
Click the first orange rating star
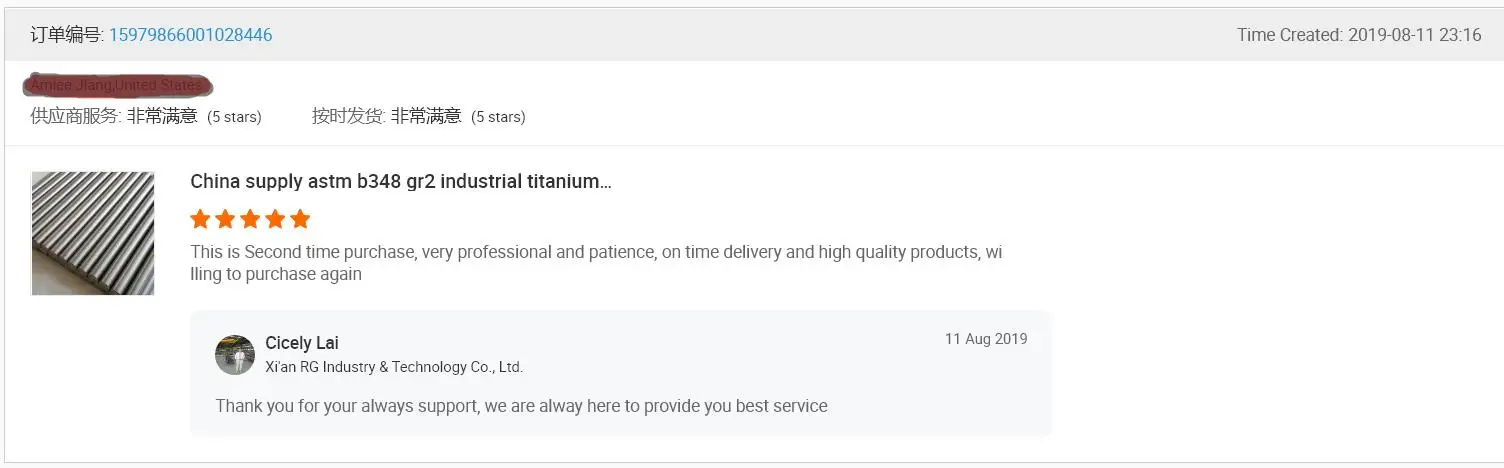(200, 219)
